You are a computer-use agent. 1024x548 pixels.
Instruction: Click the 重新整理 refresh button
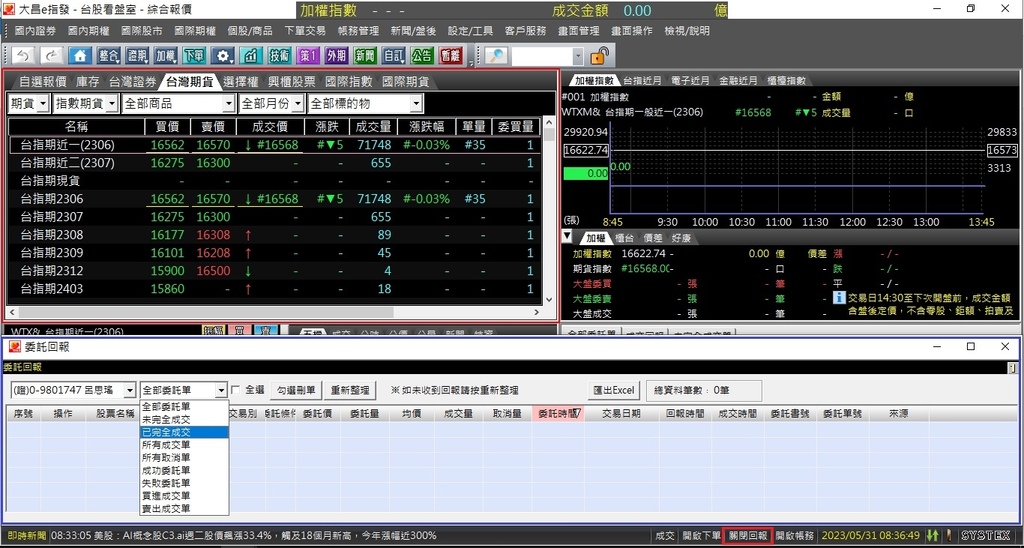click(x=350, y=391)
